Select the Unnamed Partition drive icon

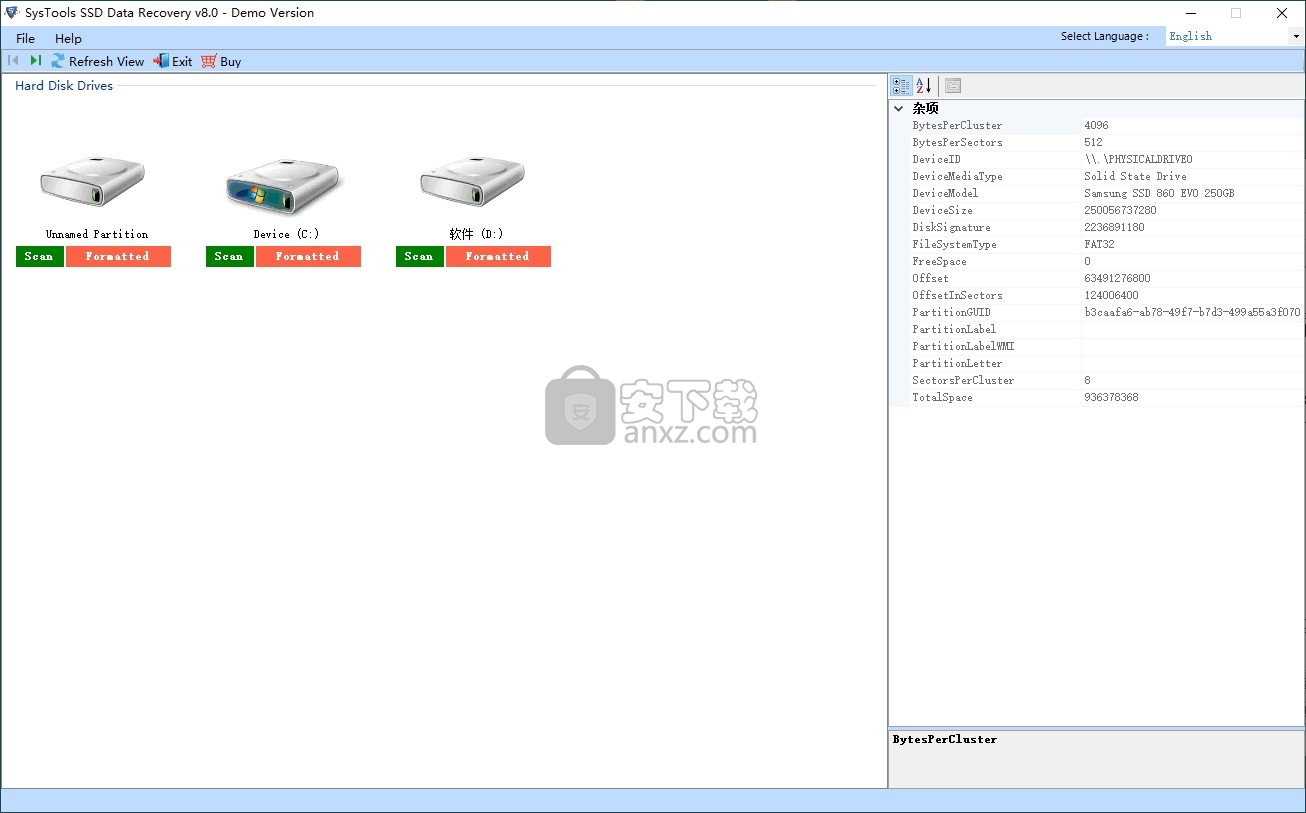(x=93, y=181)
